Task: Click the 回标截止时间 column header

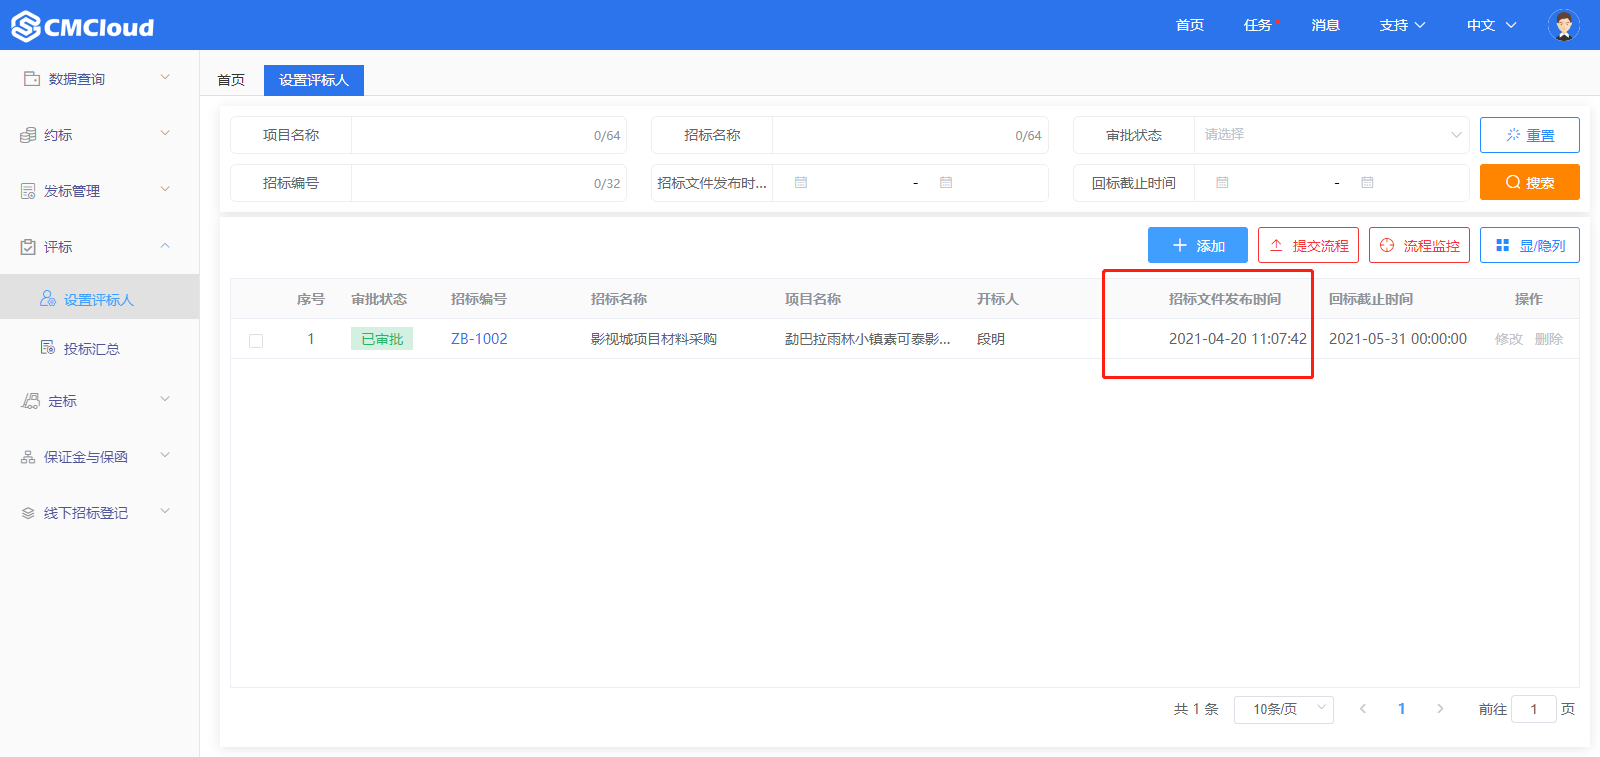Action: (1371, 299)
